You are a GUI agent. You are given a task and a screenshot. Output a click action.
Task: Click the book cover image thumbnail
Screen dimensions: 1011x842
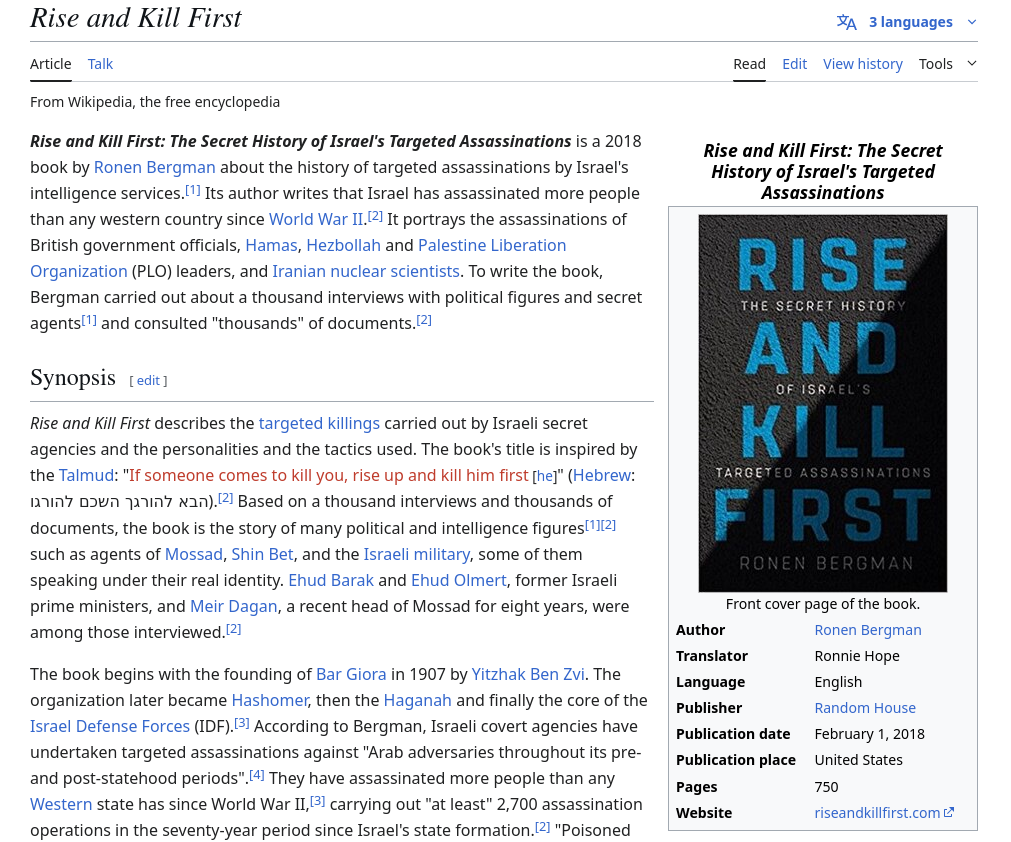822,403
